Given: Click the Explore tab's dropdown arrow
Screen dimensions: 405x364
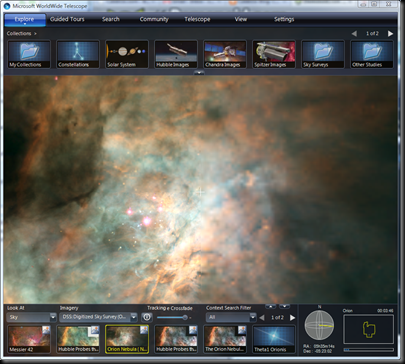Looking at the screenshot, I should tap(25, 24).
